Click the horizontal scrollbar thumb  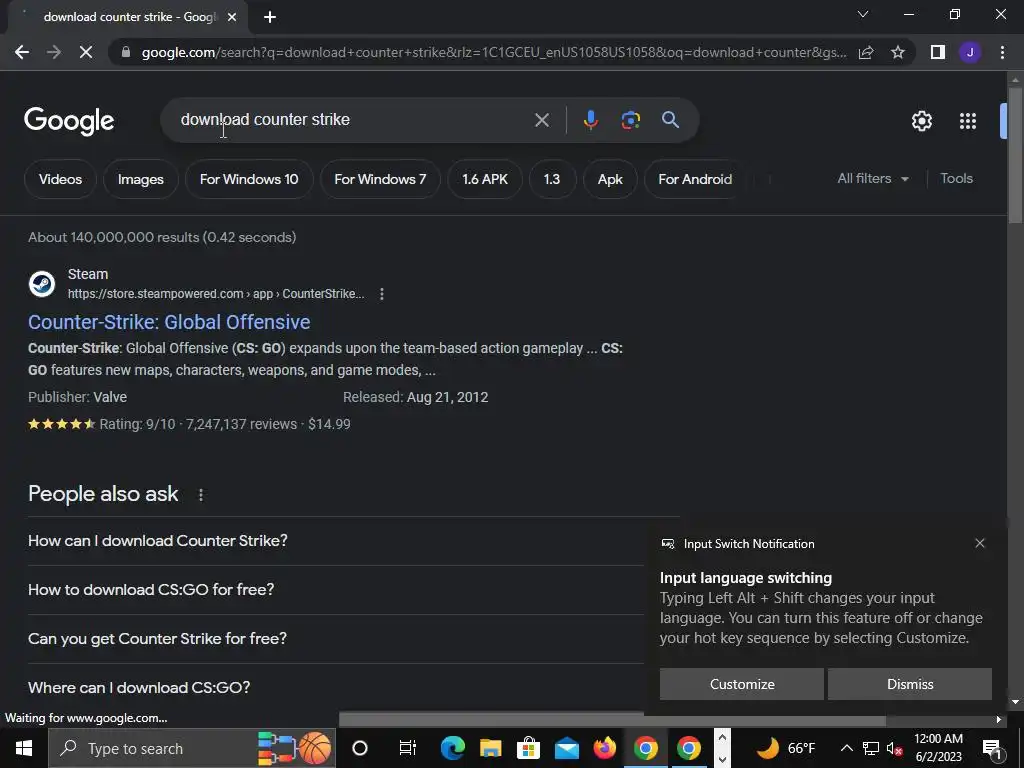(612, 720)
